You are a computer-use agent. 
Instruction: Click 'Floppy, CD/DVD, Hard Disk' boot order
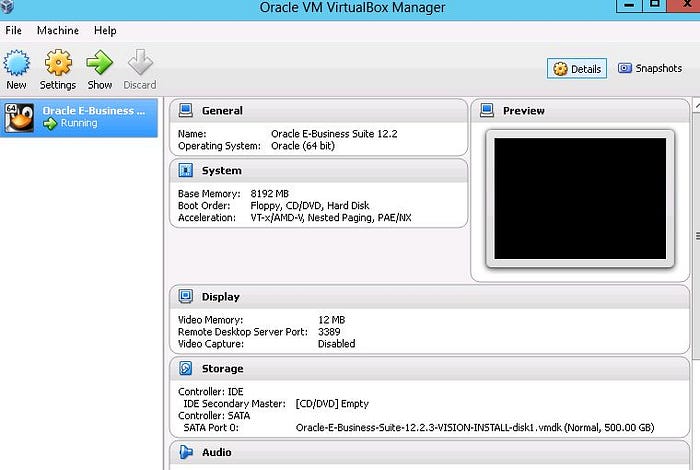pos(310,206)
